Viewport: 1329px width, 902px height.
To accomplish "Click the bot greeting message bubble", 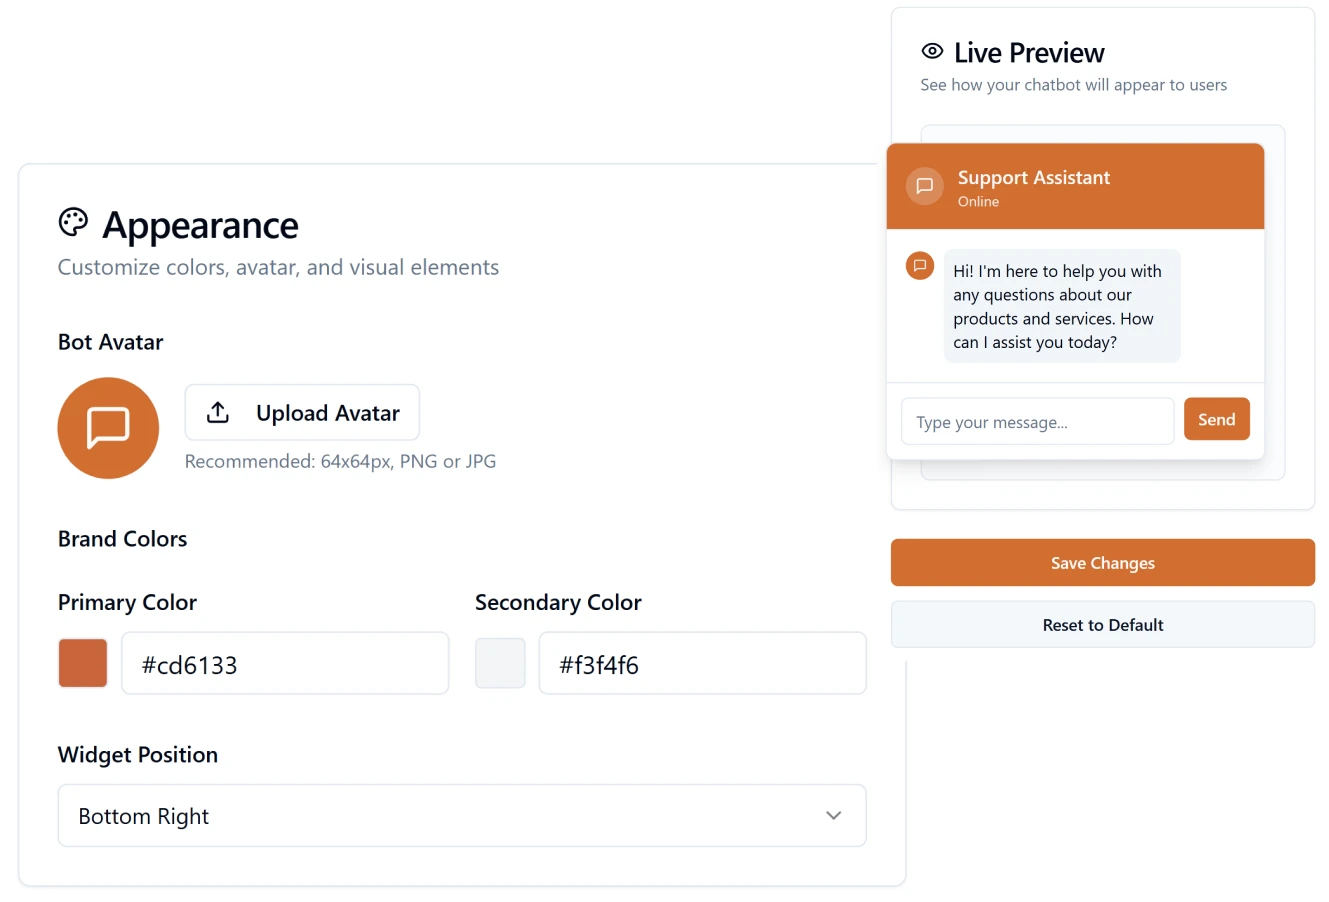I will tap(1062, 307).
